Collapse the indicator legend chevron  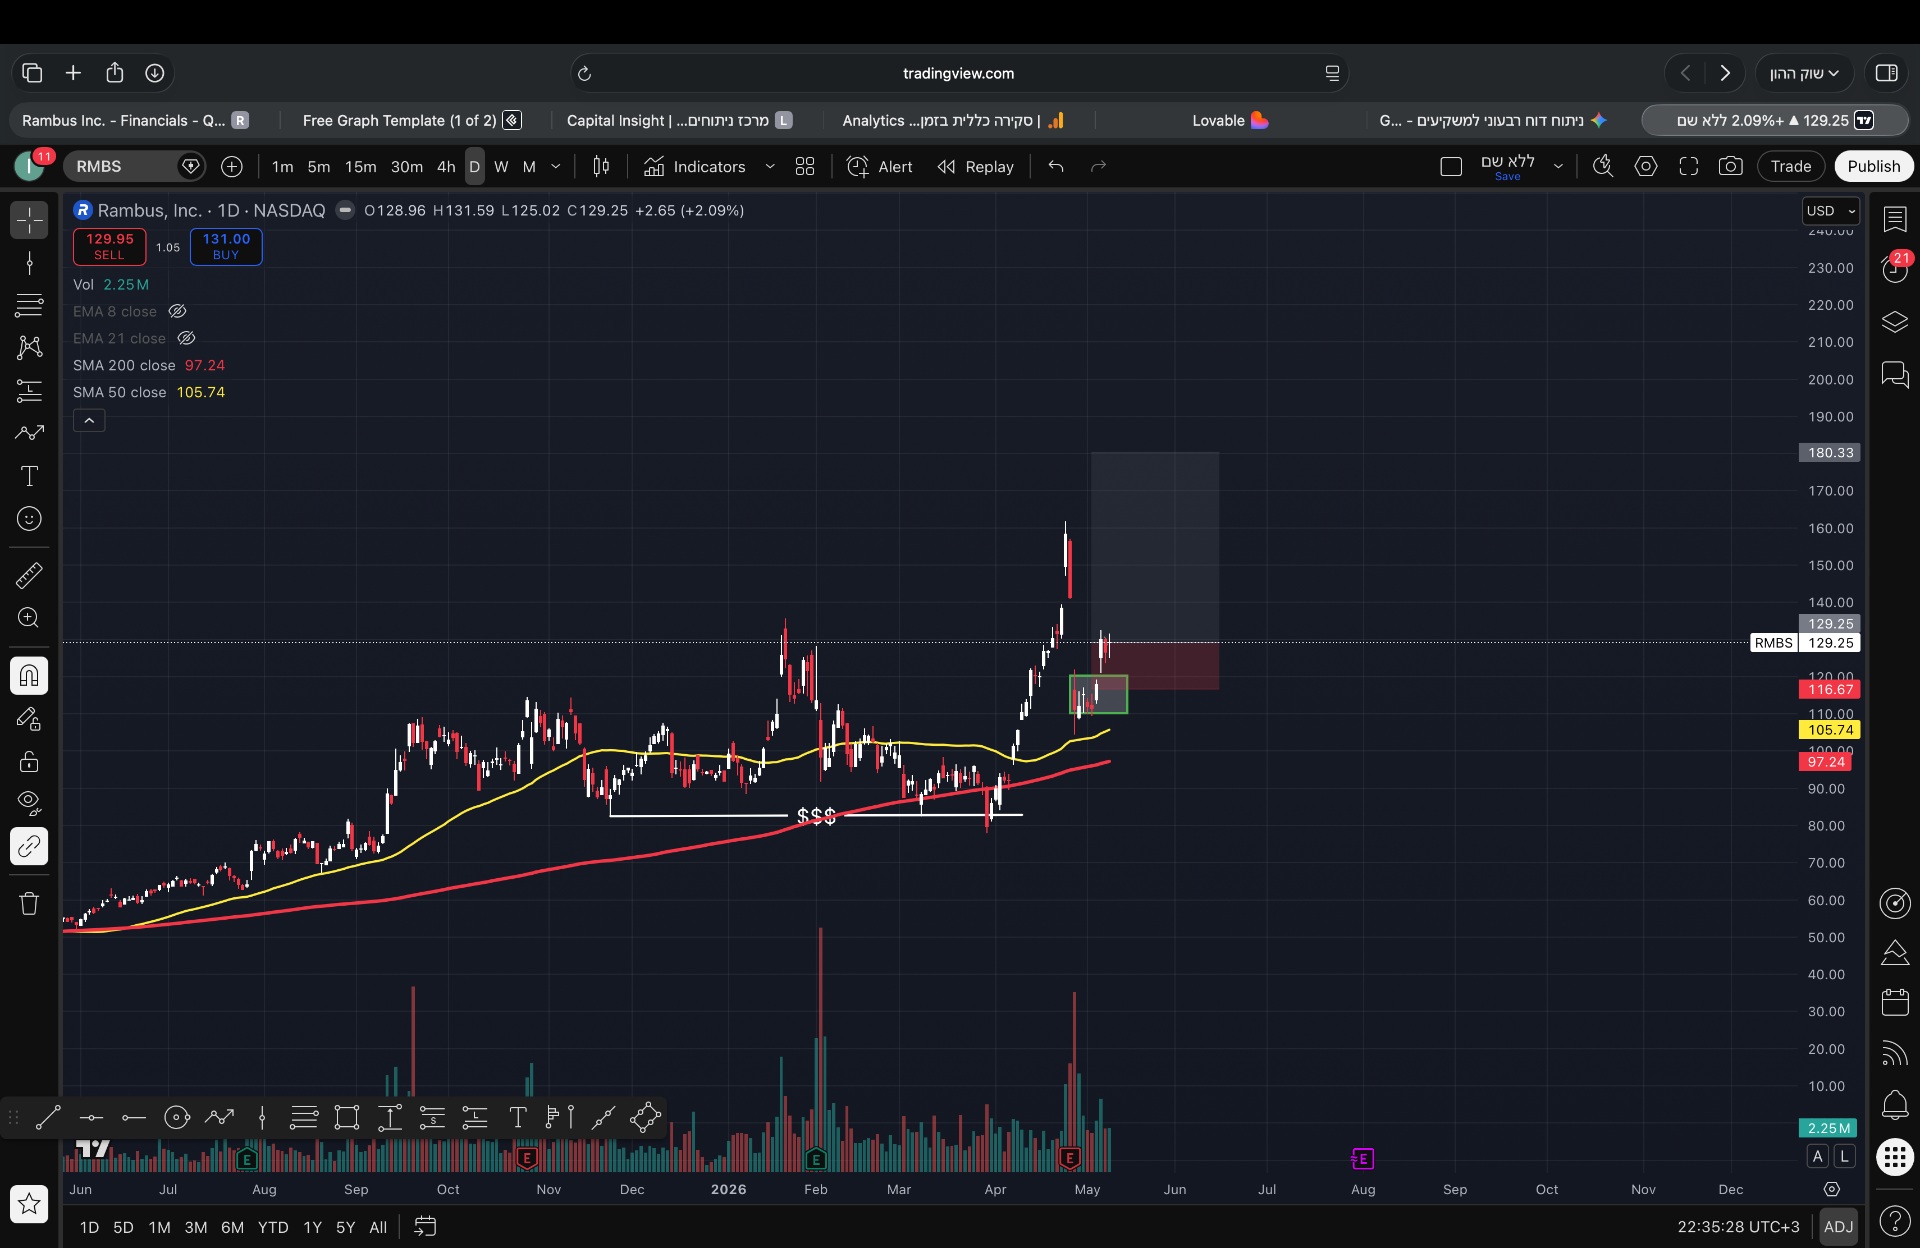89,421
